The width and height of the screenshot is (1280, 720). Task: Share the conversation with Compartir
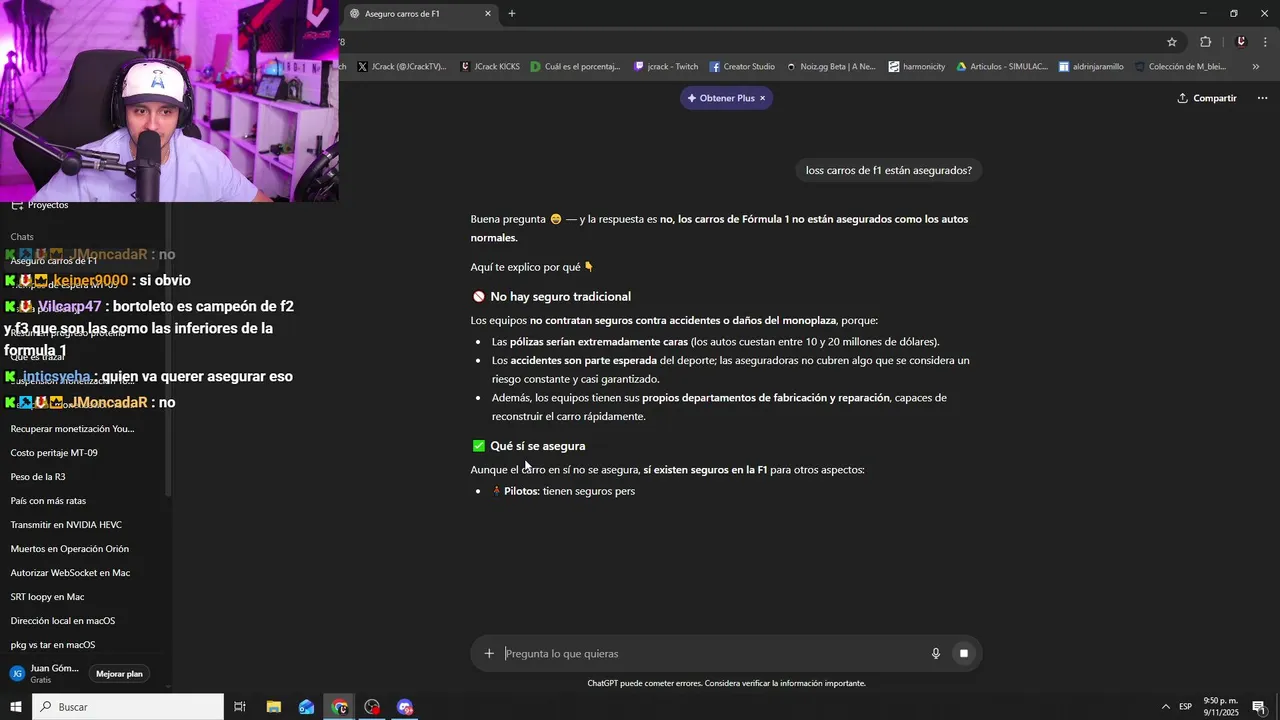(1207, 98)
